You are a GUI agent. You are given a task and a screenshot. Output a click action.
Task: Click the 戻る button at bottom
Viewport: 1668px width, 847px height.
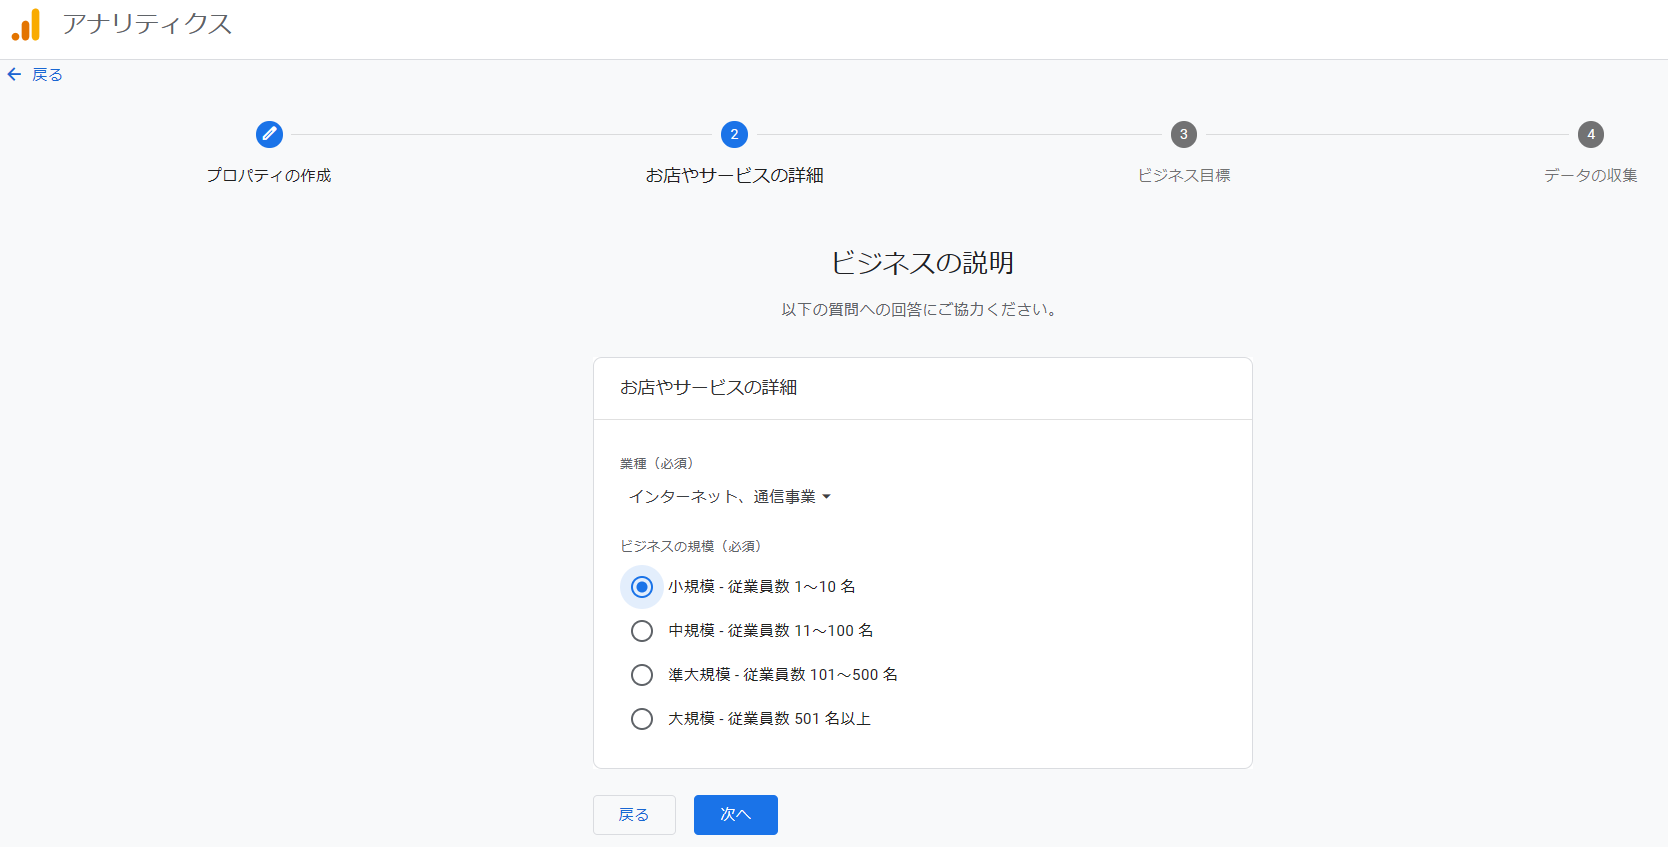(634, 815)
